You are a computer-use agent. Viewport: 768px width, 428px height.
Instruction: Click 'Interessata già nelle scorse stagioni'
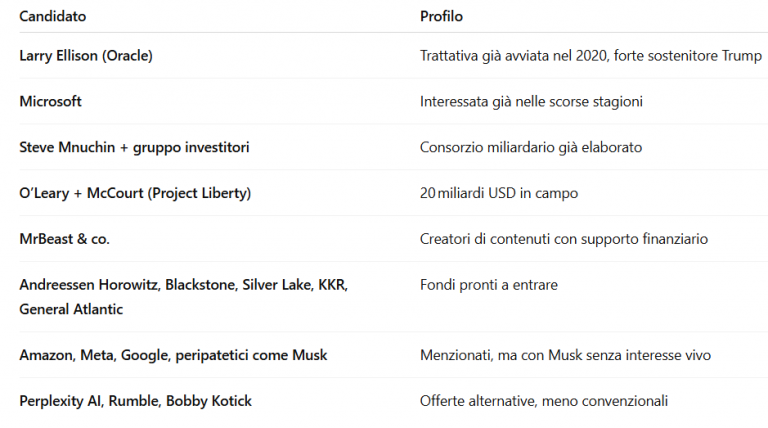[x=531, y=102]
